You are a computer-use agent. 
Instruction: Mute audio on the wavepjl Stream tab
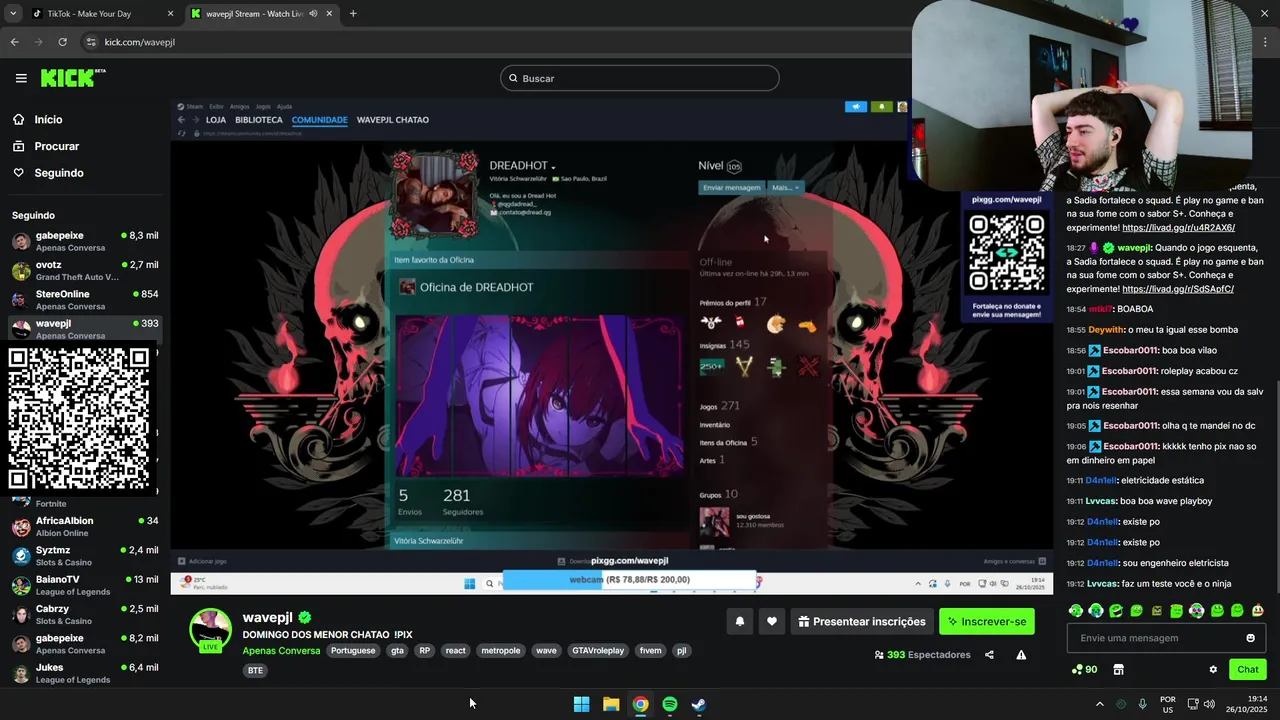[x=313, y=14]
